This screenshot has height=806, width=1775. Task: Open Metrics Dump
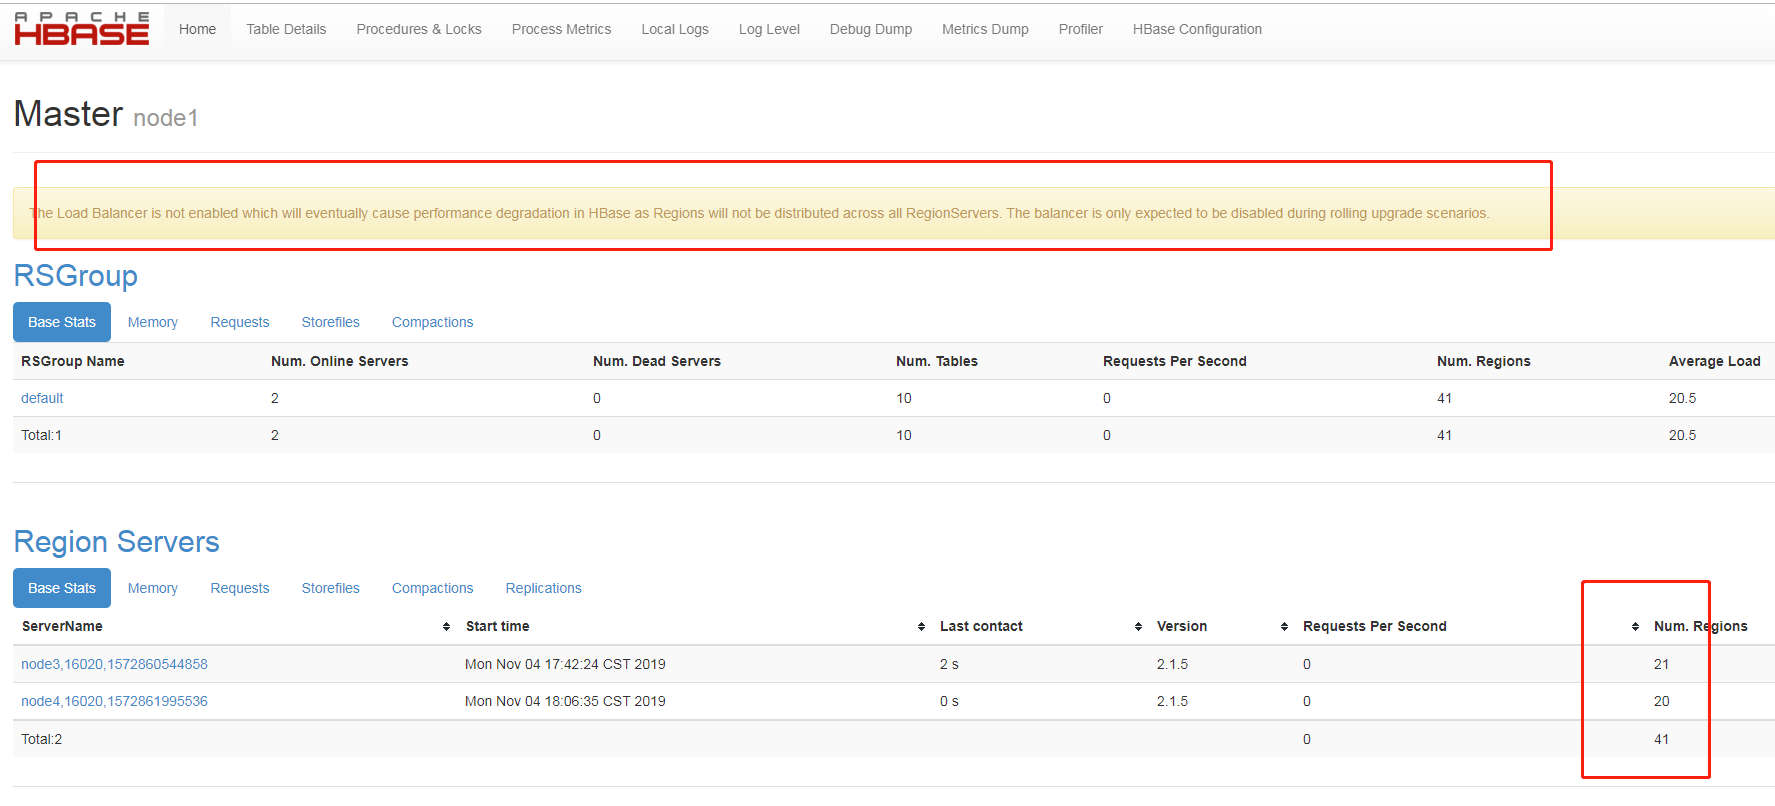[985, 30]
